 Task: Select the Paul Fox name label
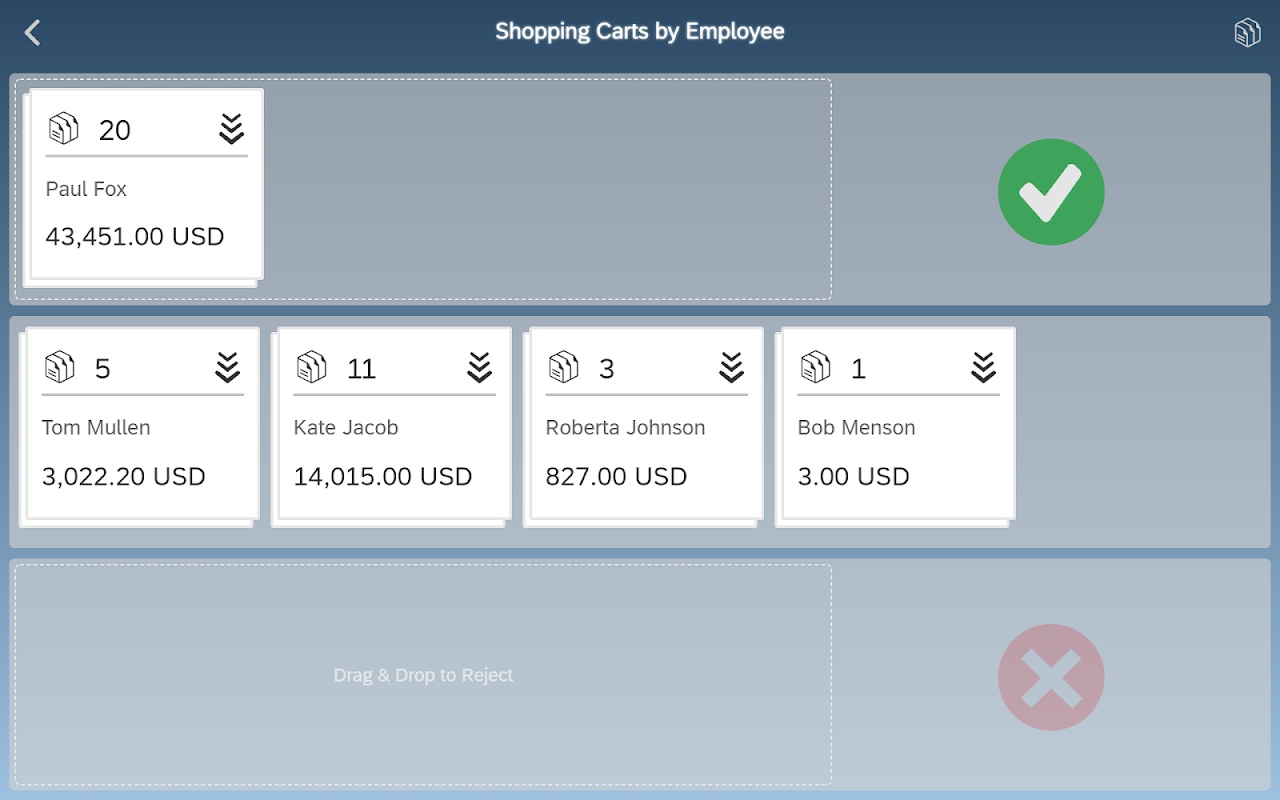(86, 189)
